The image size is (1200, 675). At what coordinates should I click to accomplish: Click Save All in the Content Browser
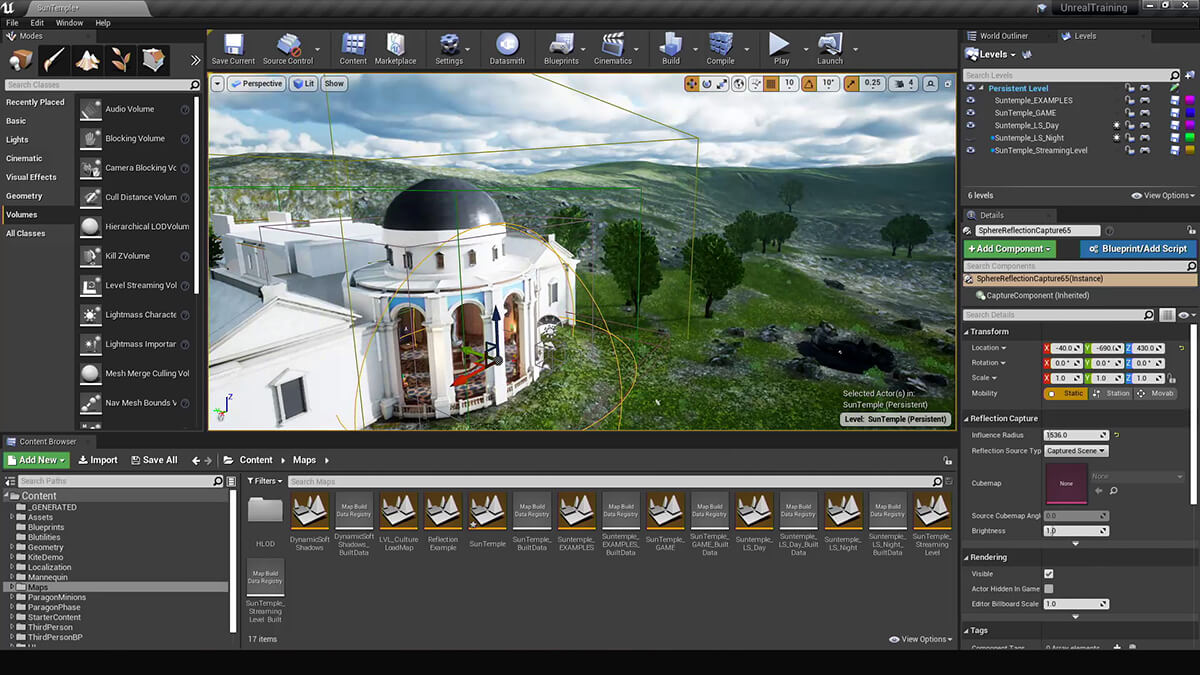coord(153,459)
